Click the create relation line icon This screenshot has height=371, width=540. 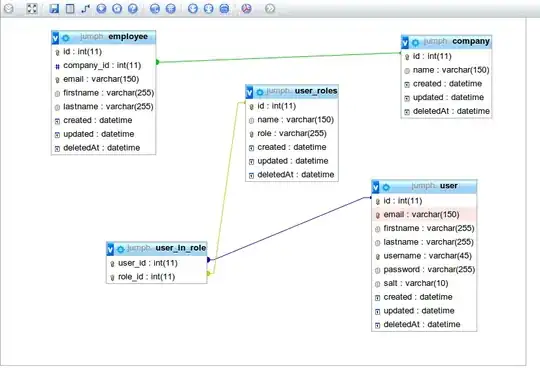point(85,9)
